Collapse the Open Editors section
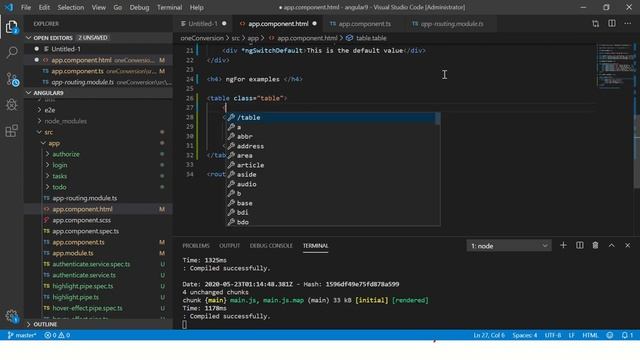Screen dimensions: 640x360 (98, 38)
